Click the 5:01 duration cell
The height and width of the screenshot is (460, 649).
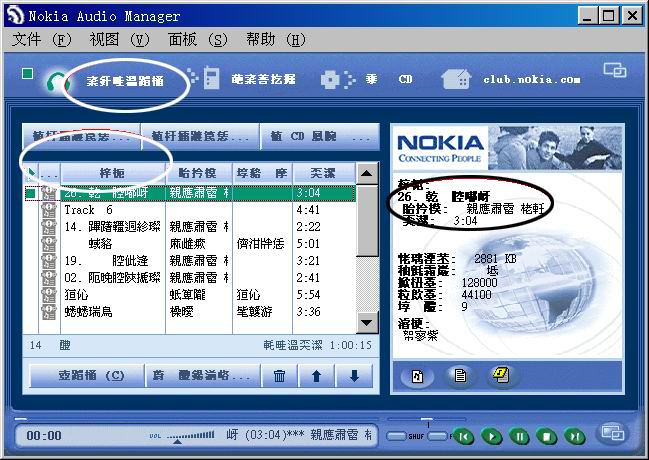pyautogui.click(x=308, y=244)
